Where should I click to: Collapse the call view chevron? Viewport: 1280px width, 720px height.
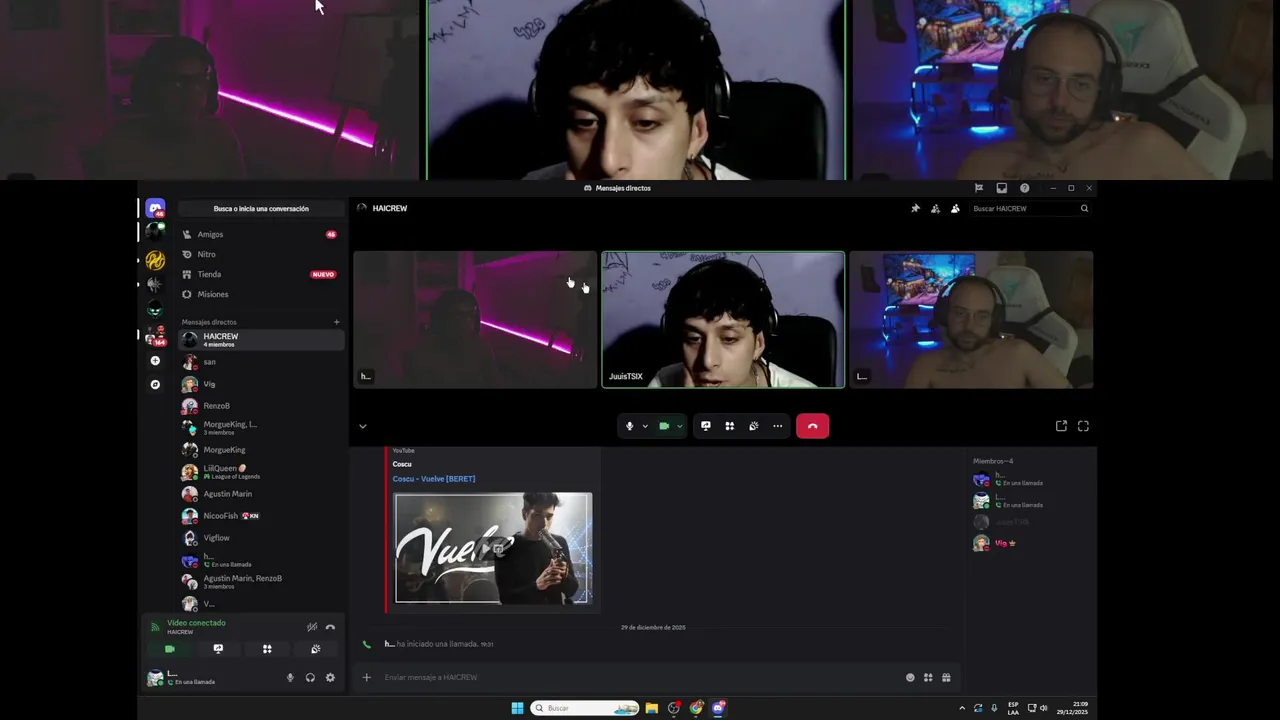click(x=363, y=426)
